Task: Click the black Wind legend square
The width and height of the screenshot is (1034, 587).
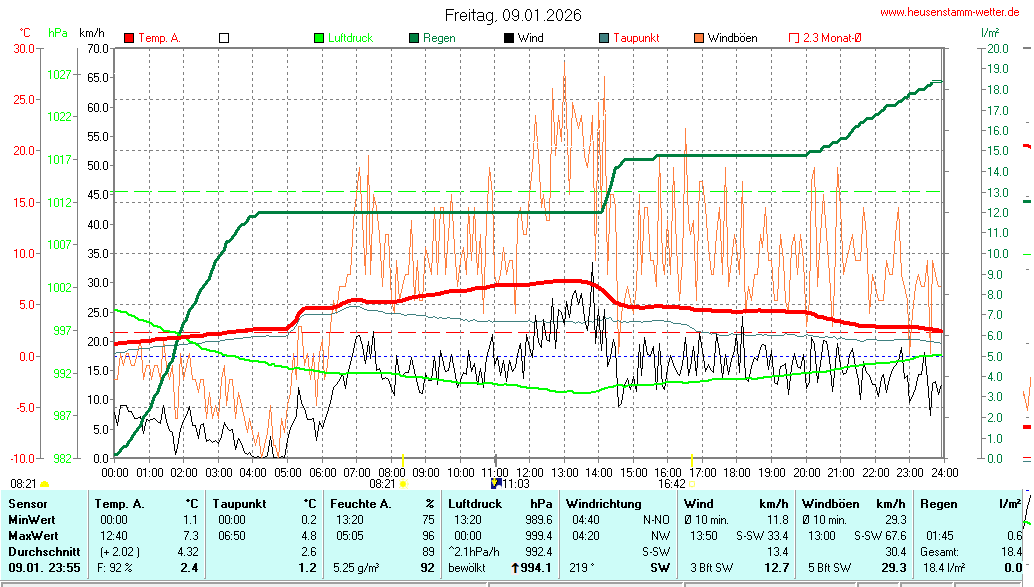Action: coord(509,38)
